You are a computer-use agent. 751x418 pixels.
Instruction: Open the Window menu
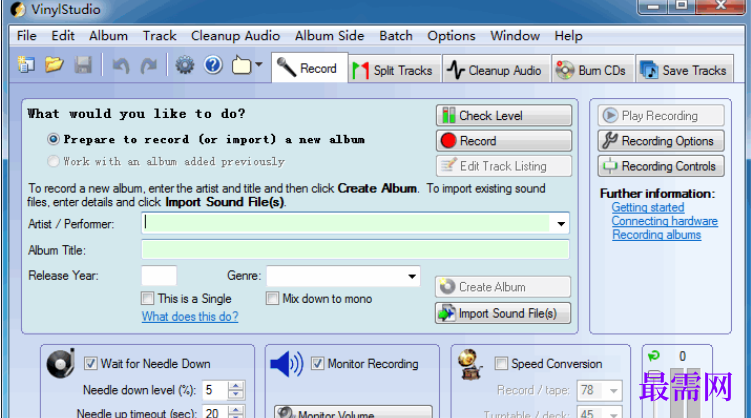(x=515, y=36)
